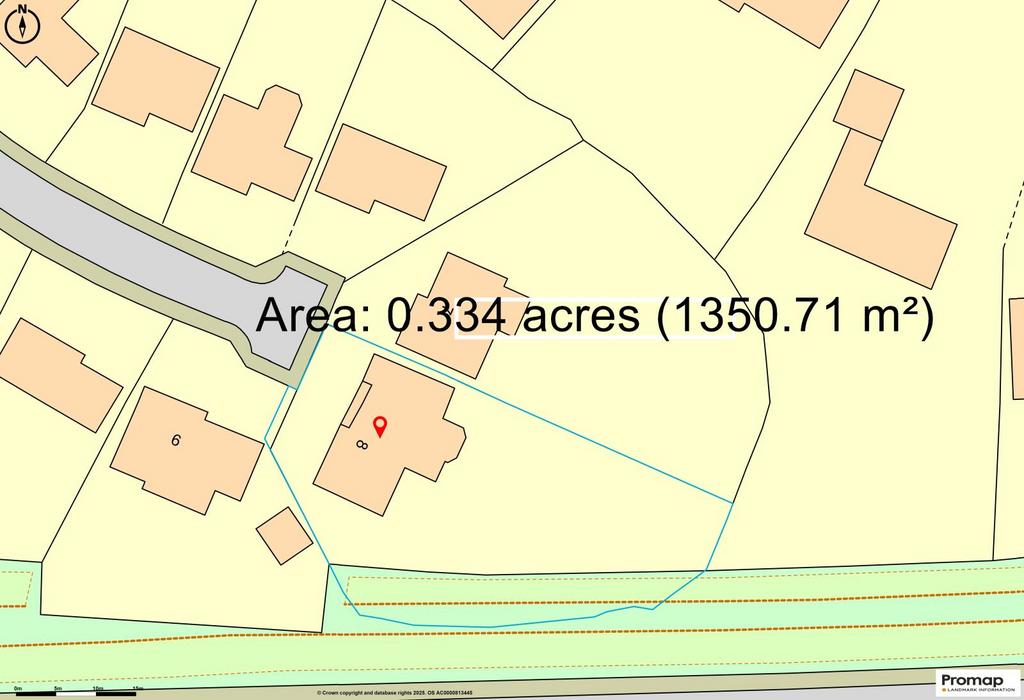Click the Promap logo
Image resolution: width=1024 pixels, height=700 pixels.
978,682
